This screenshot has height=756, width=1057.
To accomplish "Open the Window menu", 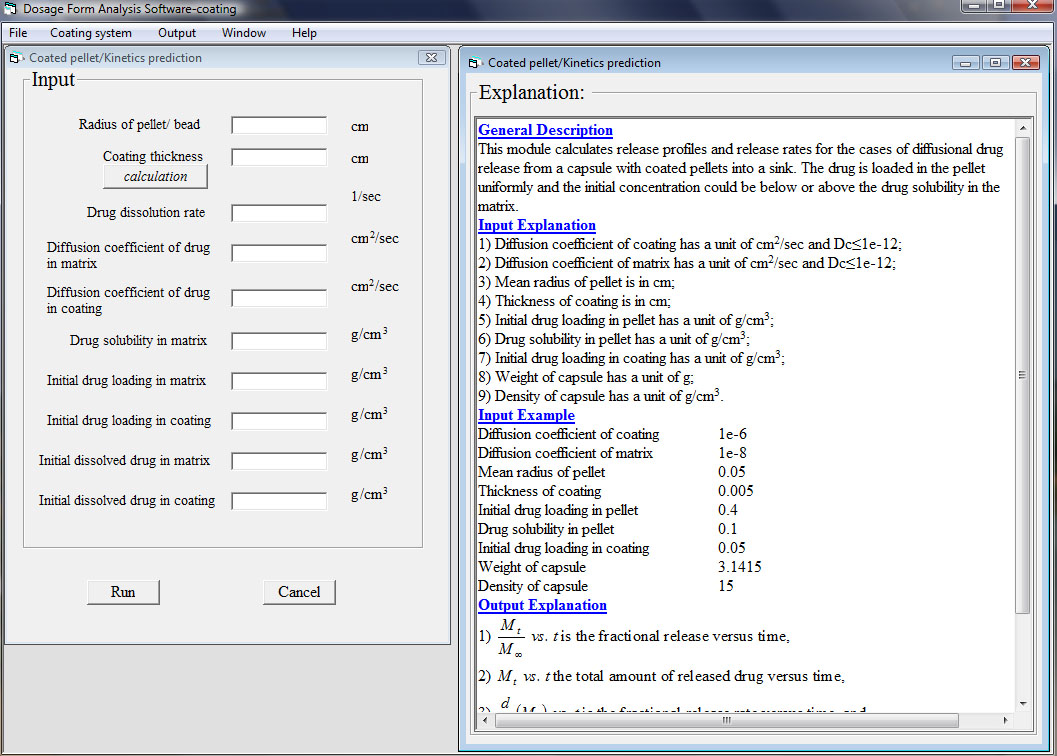I will 244,33.
